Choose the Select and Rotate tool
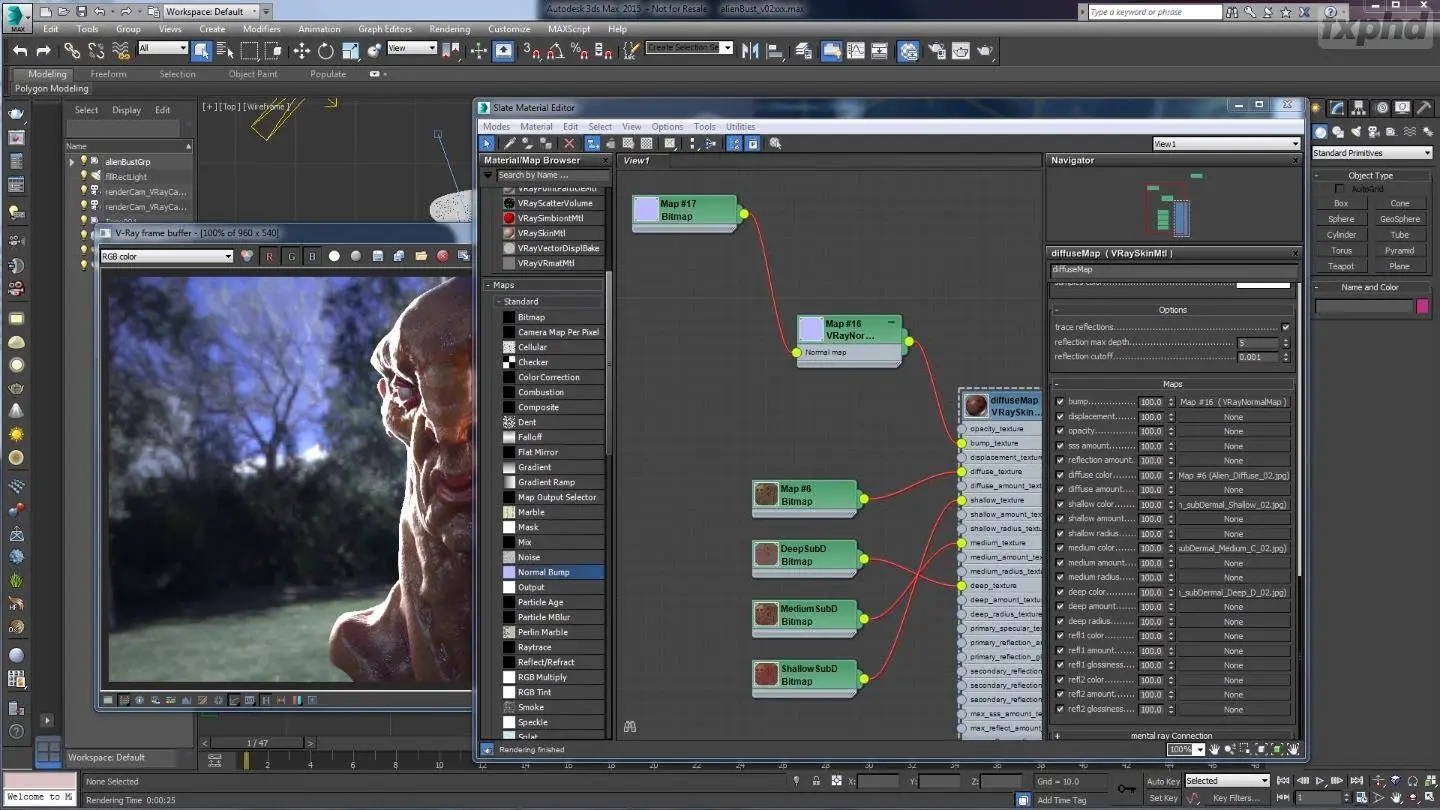Image resolution: width=1440 pixels, height=810 pixels. click(326, 51)
